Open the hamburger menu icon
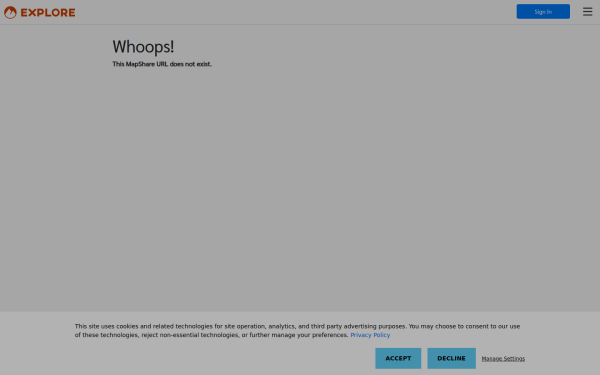This screenshot has height=375, width=600. (587, 11)
